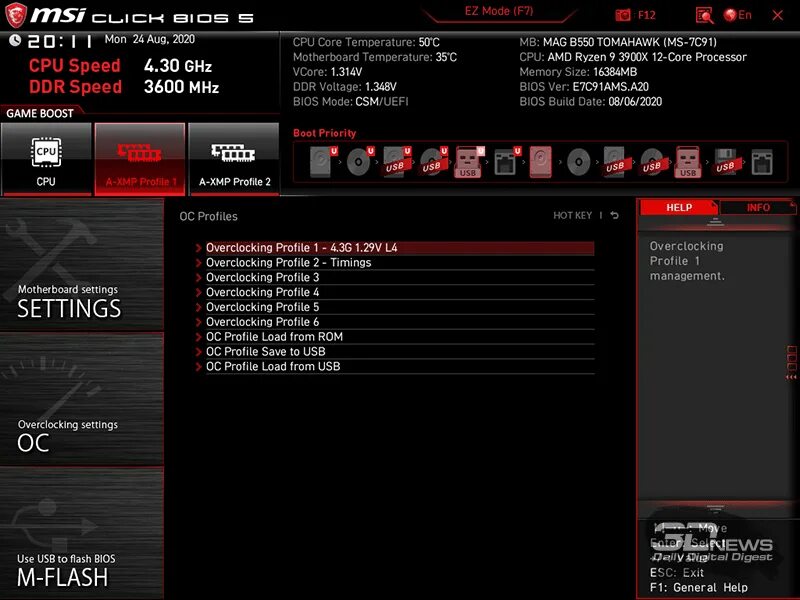Select the UEFI USB key boot icon with U badge
The width and height of the screenshot is (800, 600).
pos(469,162)
